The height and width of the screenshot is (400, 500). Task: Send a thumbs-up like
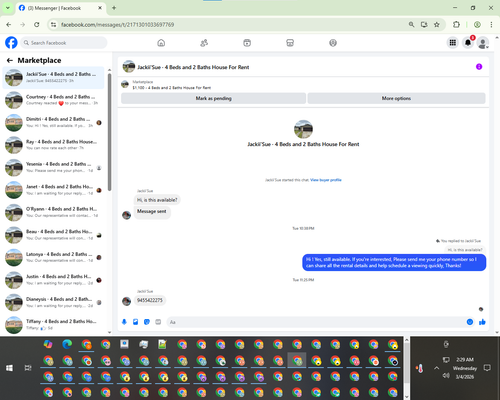(x=482, y=322)
